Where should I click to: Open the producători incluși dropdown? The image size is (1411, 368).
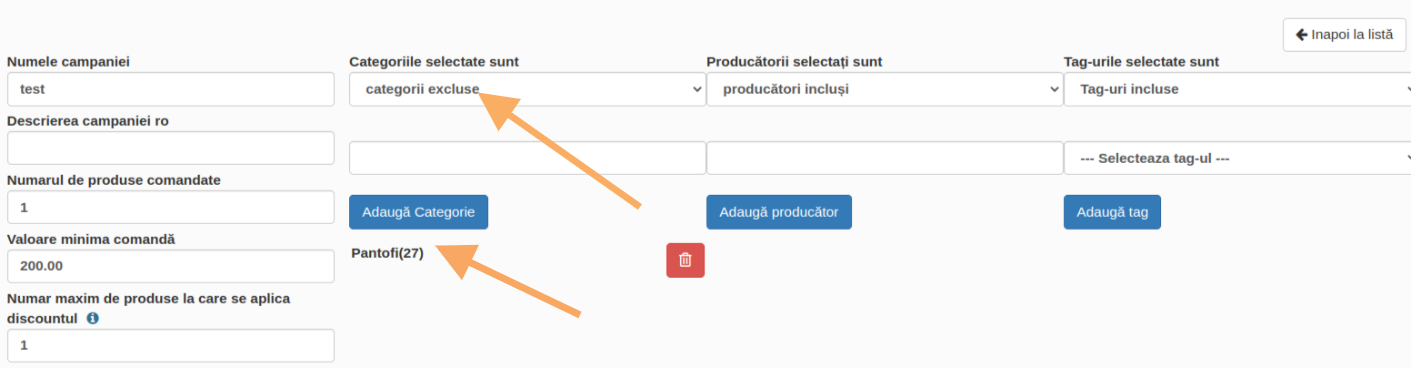pyautogui.click(x=884, y=89)
